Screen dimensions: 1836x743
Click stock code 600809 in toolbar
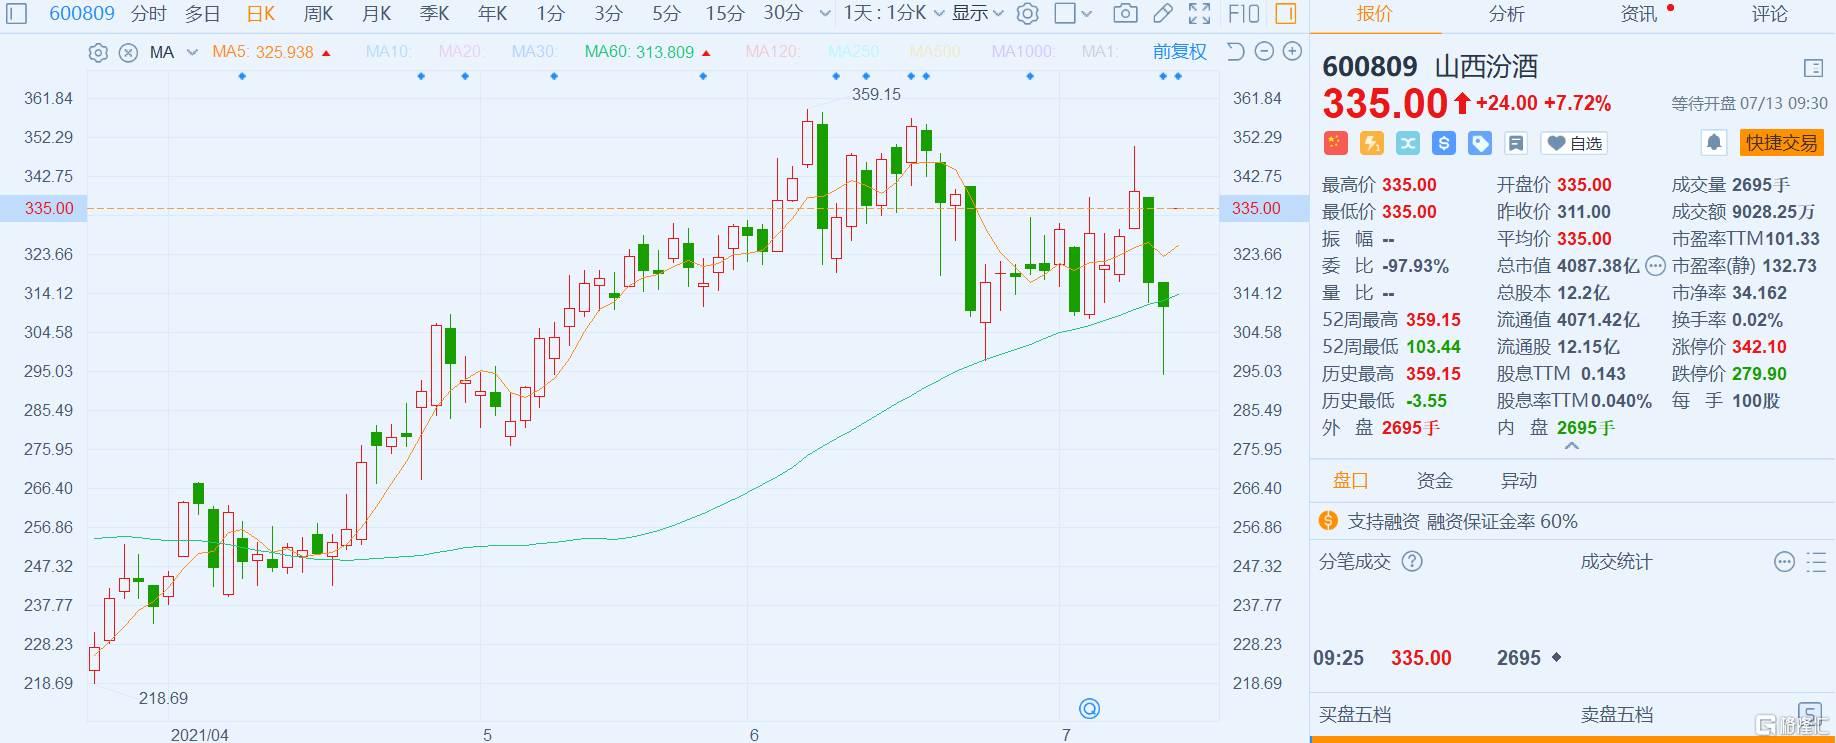tap(82, 14)
